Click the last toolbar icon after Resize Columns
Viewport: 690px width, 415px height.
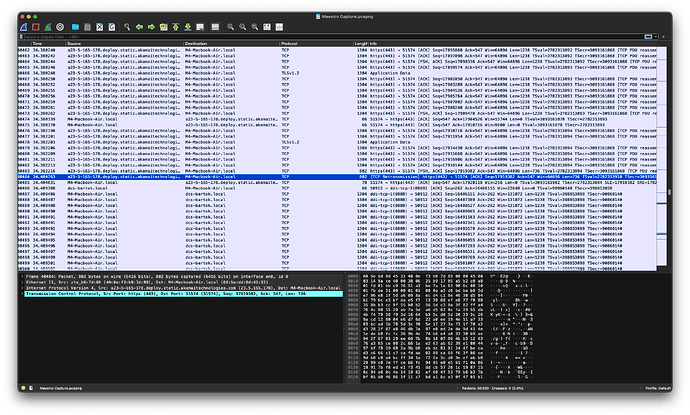[279, 27]
